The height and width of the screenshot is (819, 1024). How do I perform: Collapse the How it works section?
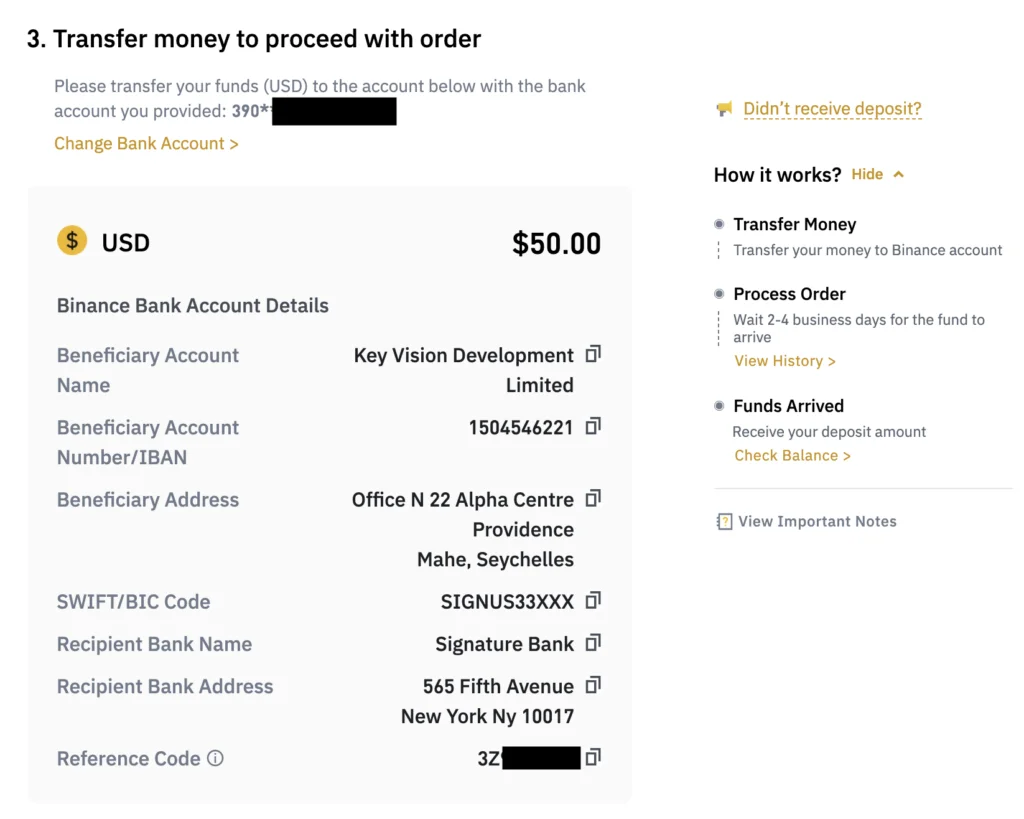coord(867,174)
